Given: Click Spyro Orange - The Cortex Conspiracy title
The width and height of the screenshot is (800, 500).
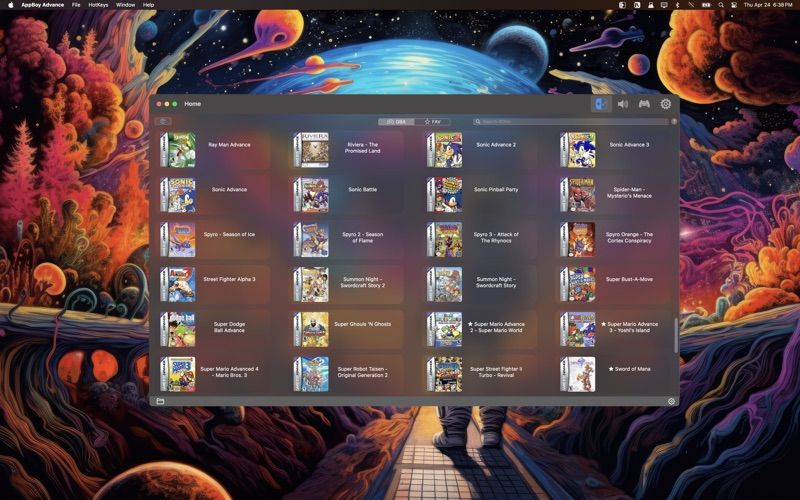Looking at the screenshot, I should click(x=630, y=237).
